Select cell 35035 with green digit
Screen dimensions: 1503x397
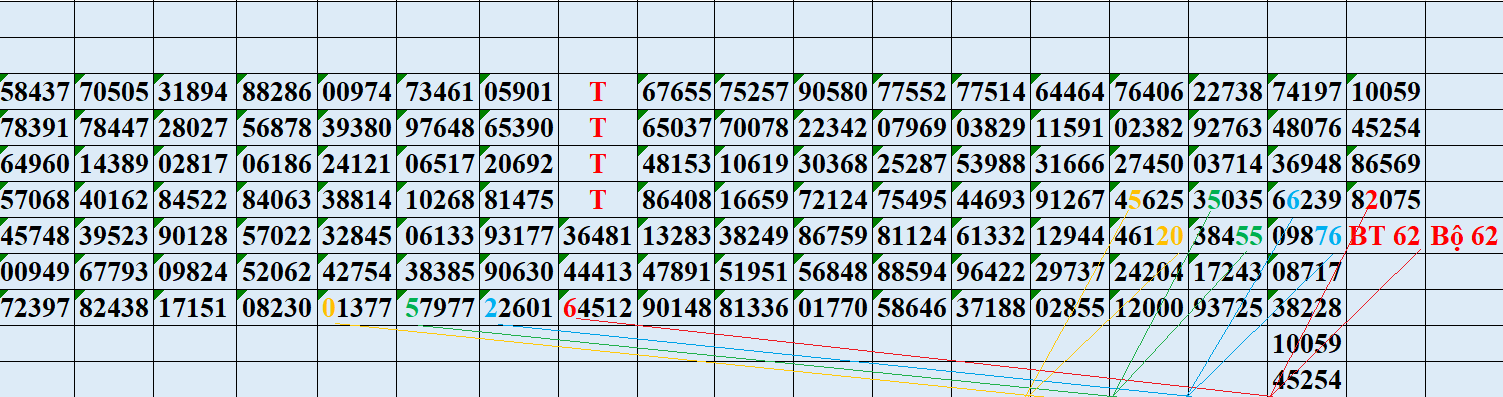pyautogui.click(x=1228, y=200)
